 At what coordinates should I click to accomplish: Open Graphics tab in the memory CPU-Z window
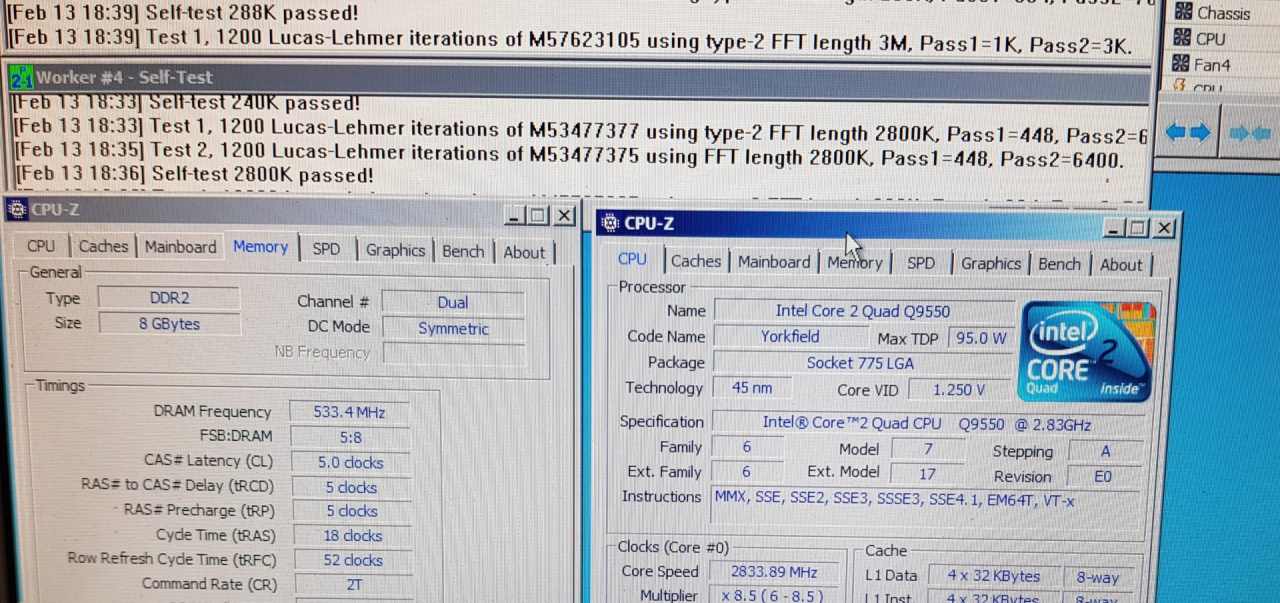click(395, 250)
